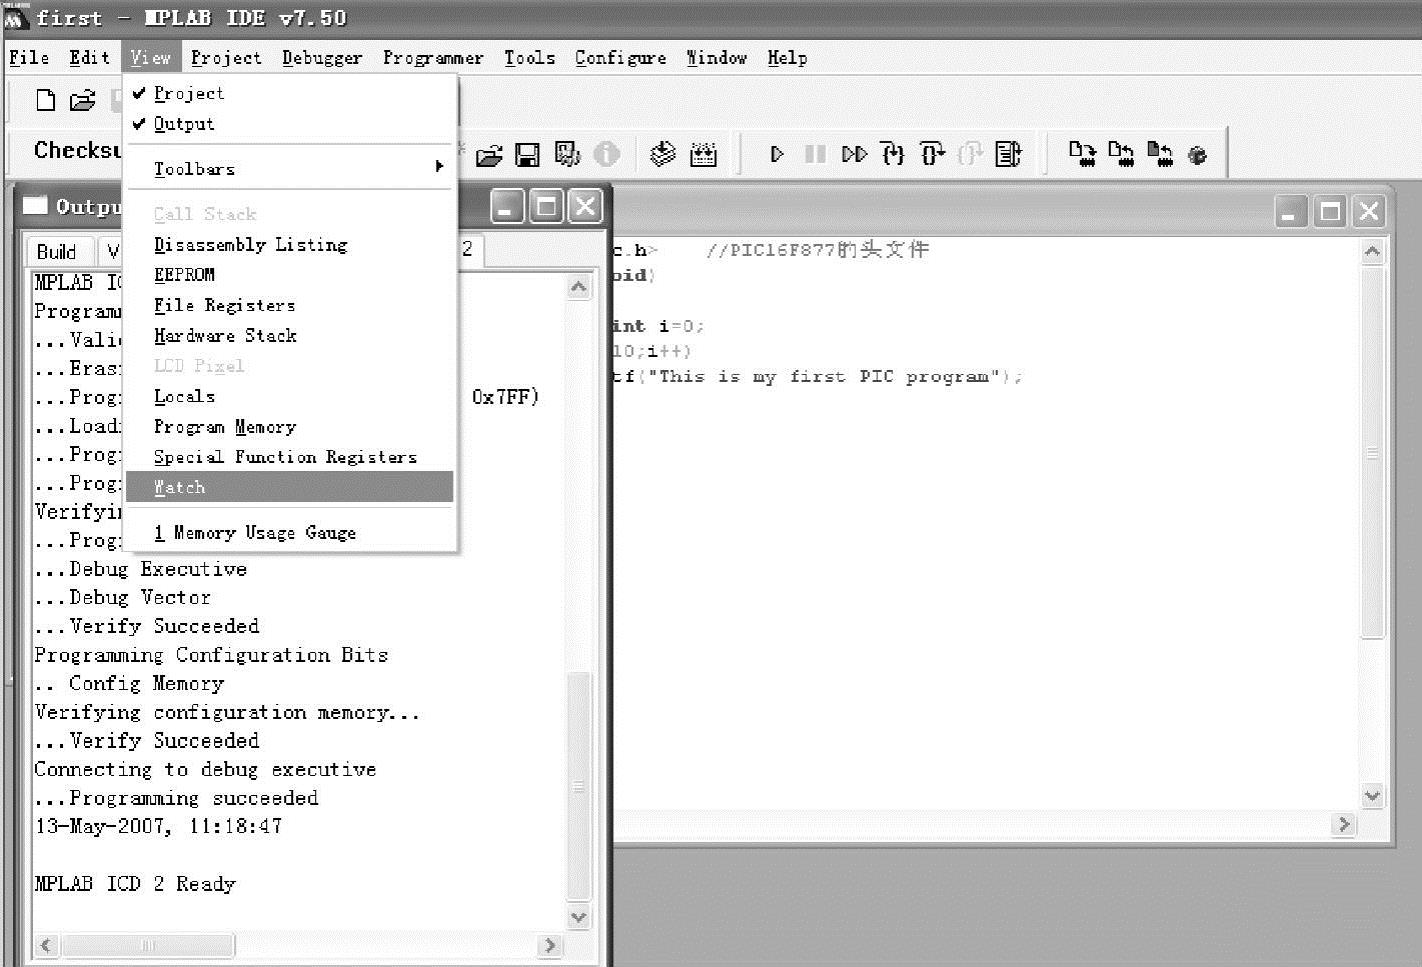This screenshot has width=1422, height=967.
Task: Select Locals from the View menu
Action: [290, 396]
